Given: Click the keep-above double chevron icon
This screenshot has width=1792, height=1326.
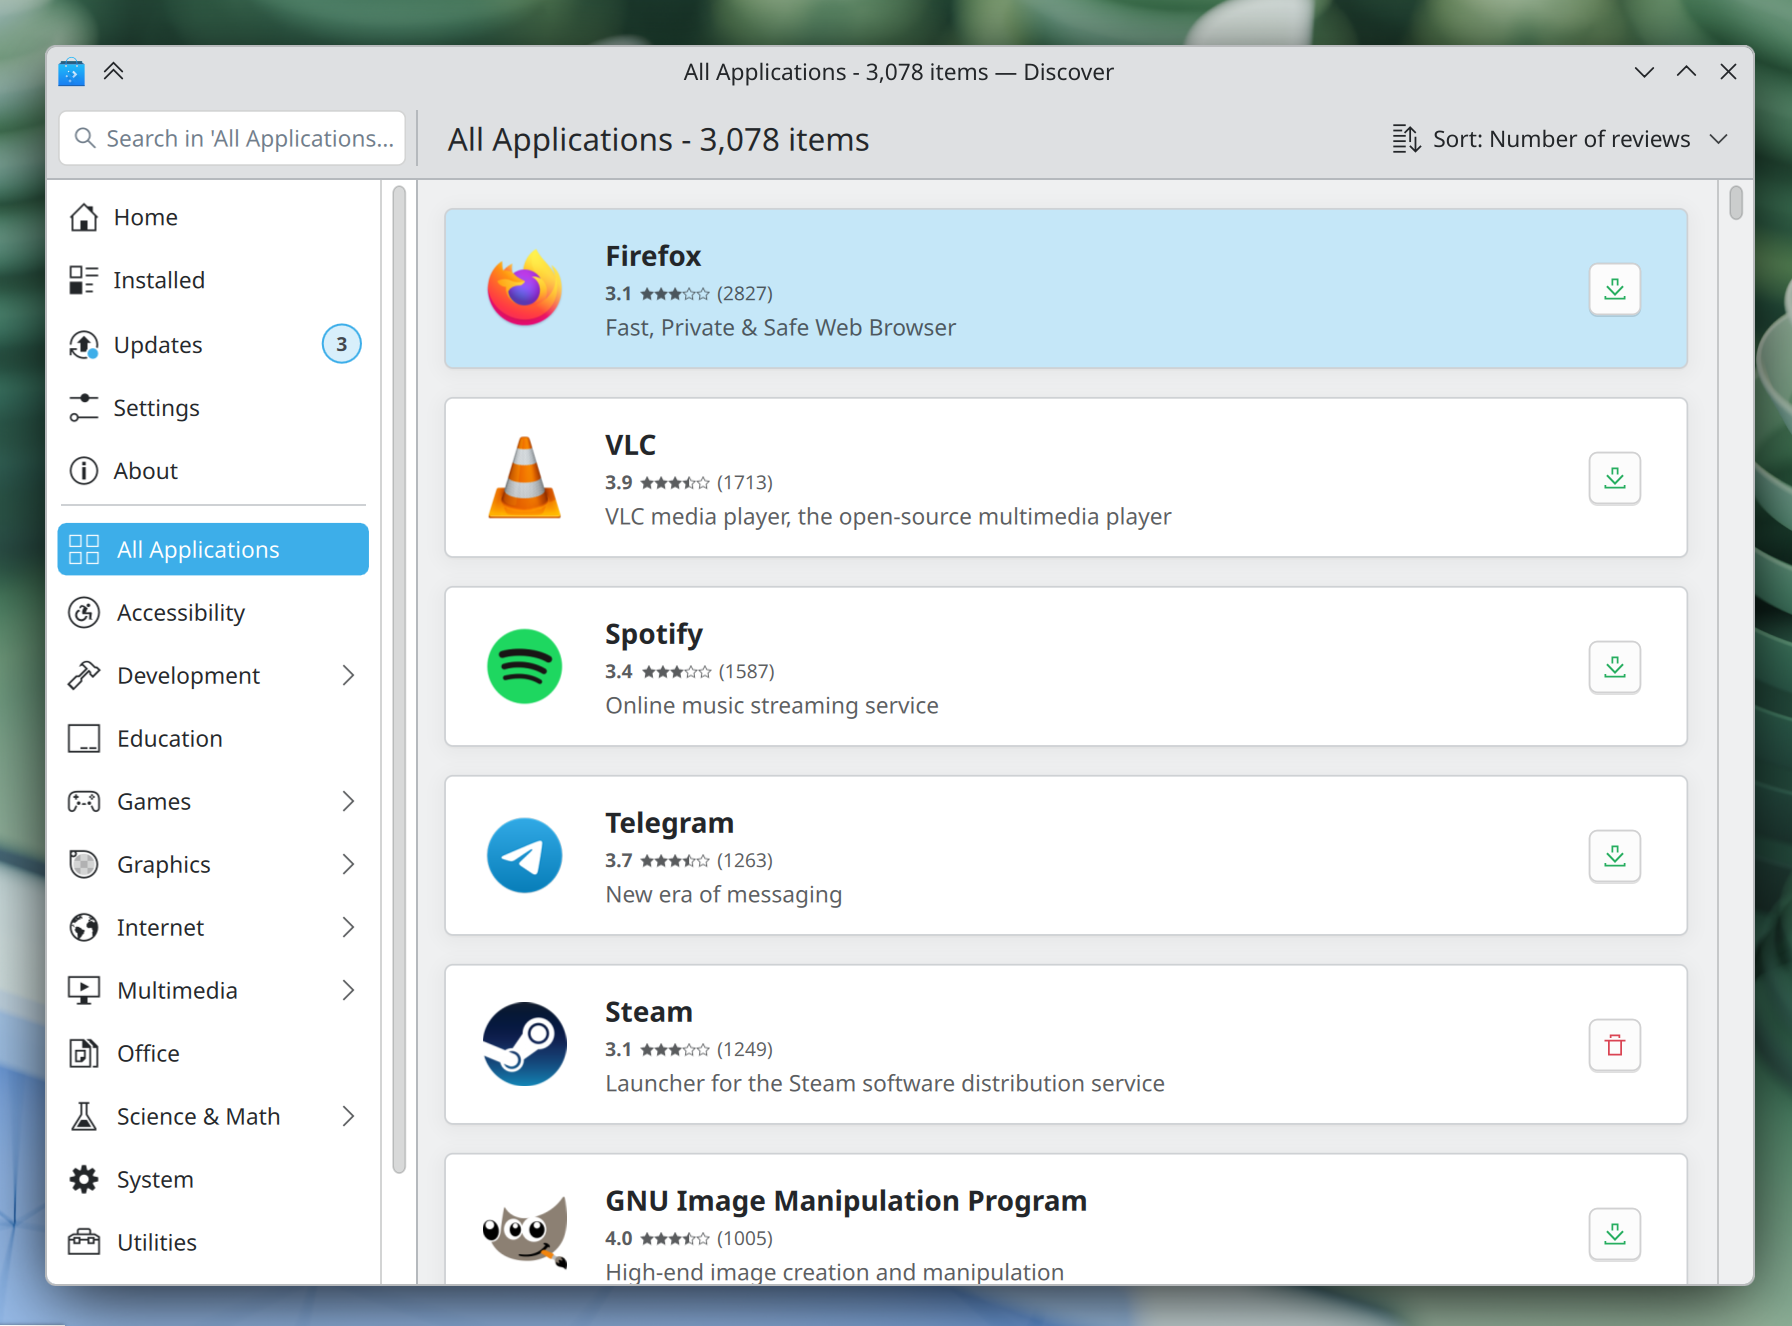Looking at the screenshot, I should point(114,72).
